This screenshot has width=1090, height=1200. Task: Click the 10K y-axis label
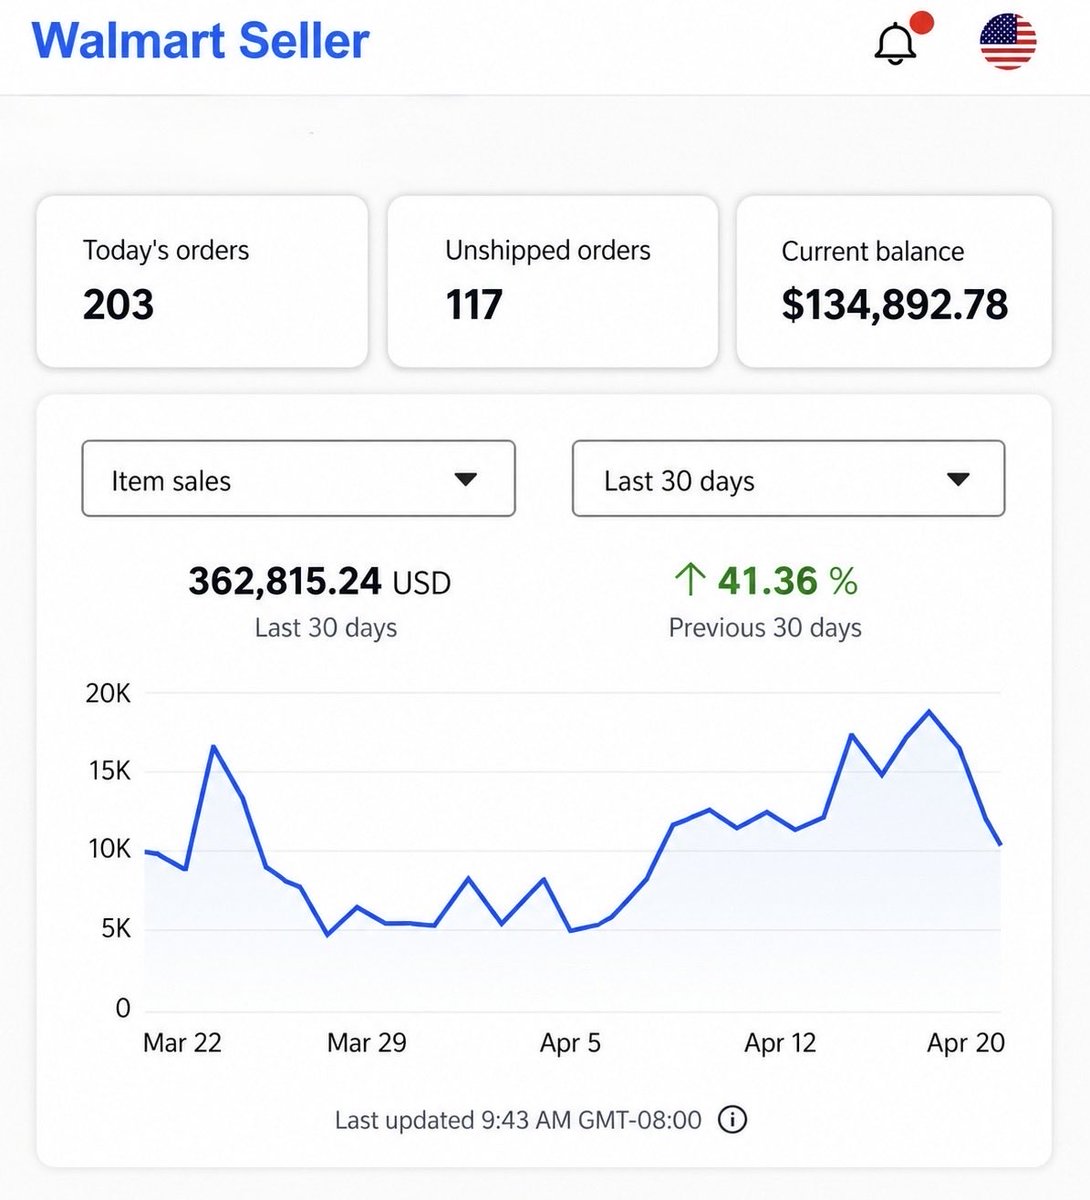coord(109,849)
